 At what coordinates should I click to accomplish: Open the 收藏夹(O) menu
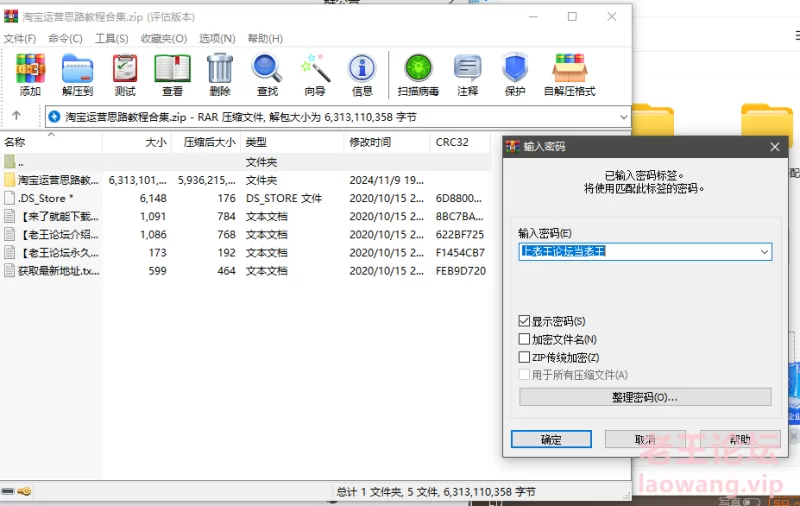tap(164, 39)
